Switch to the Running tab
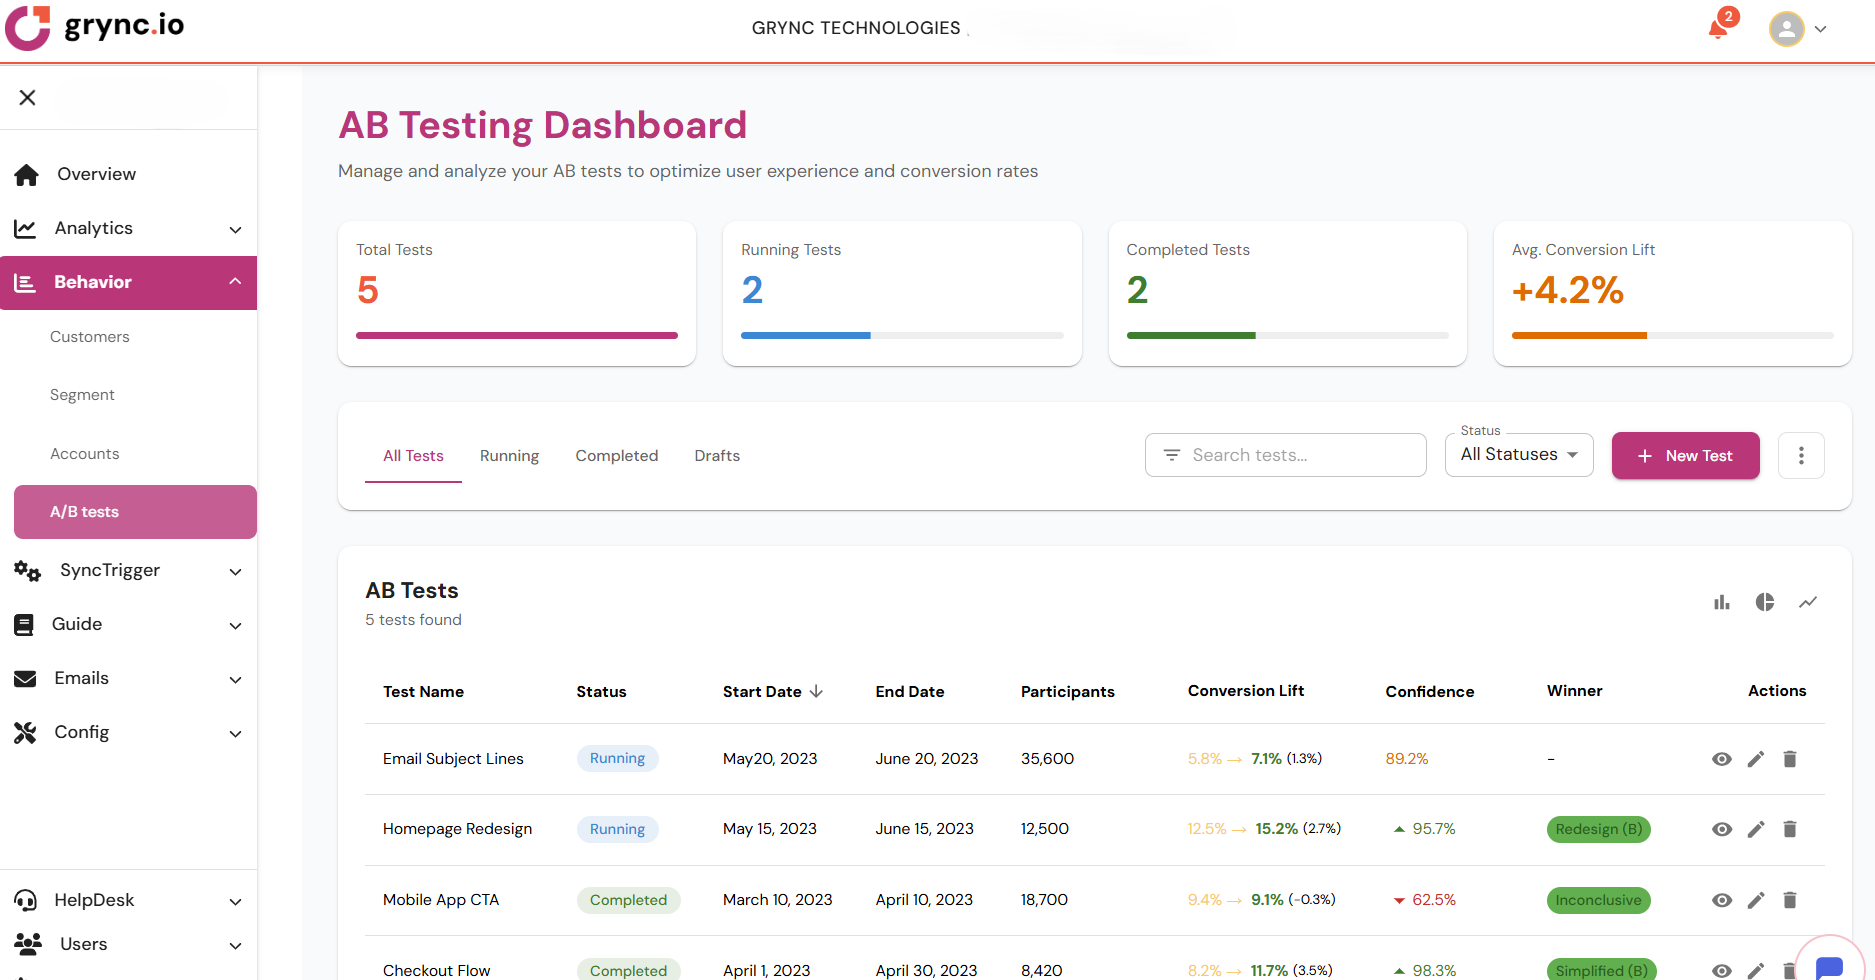The image size is (1875, 980). [x=509, y=456]
